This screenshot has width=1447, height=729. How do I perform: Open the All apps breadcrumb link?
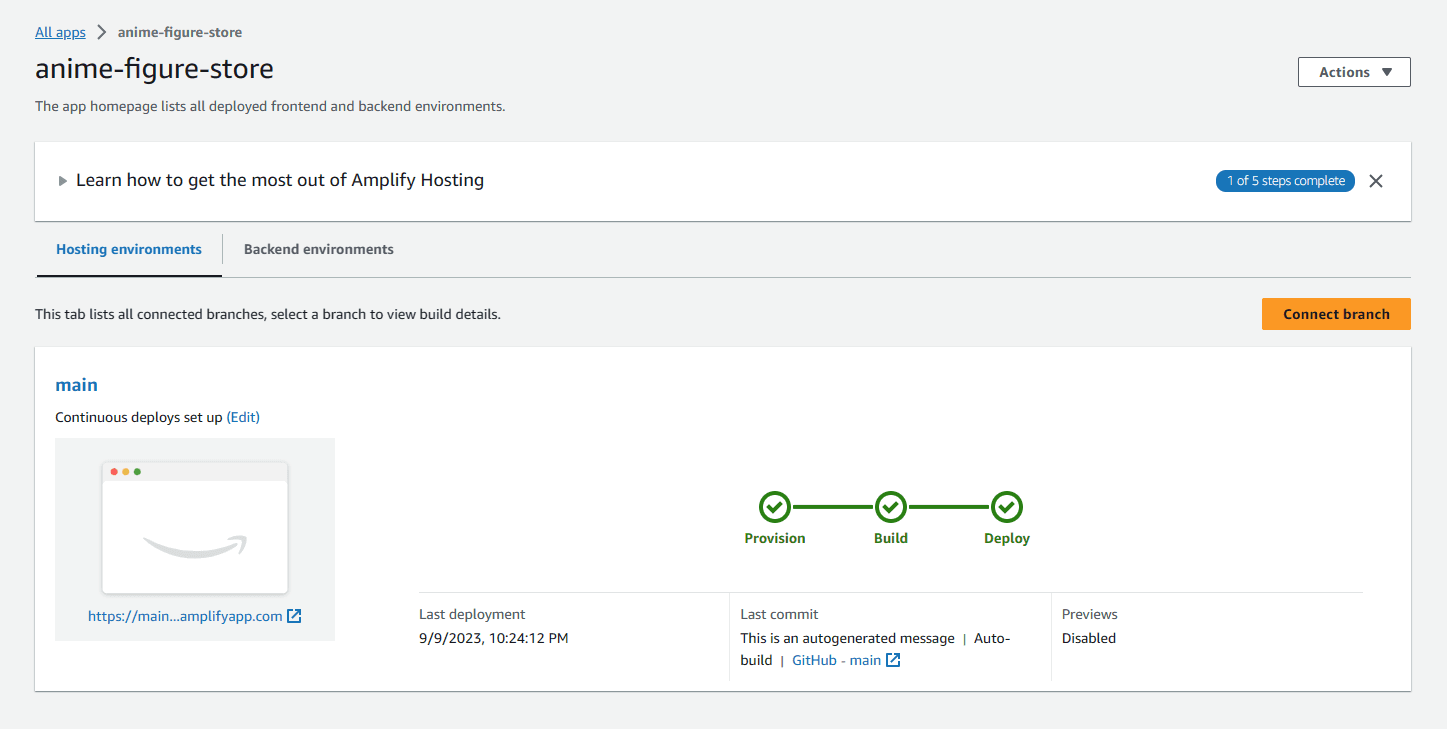60,32
